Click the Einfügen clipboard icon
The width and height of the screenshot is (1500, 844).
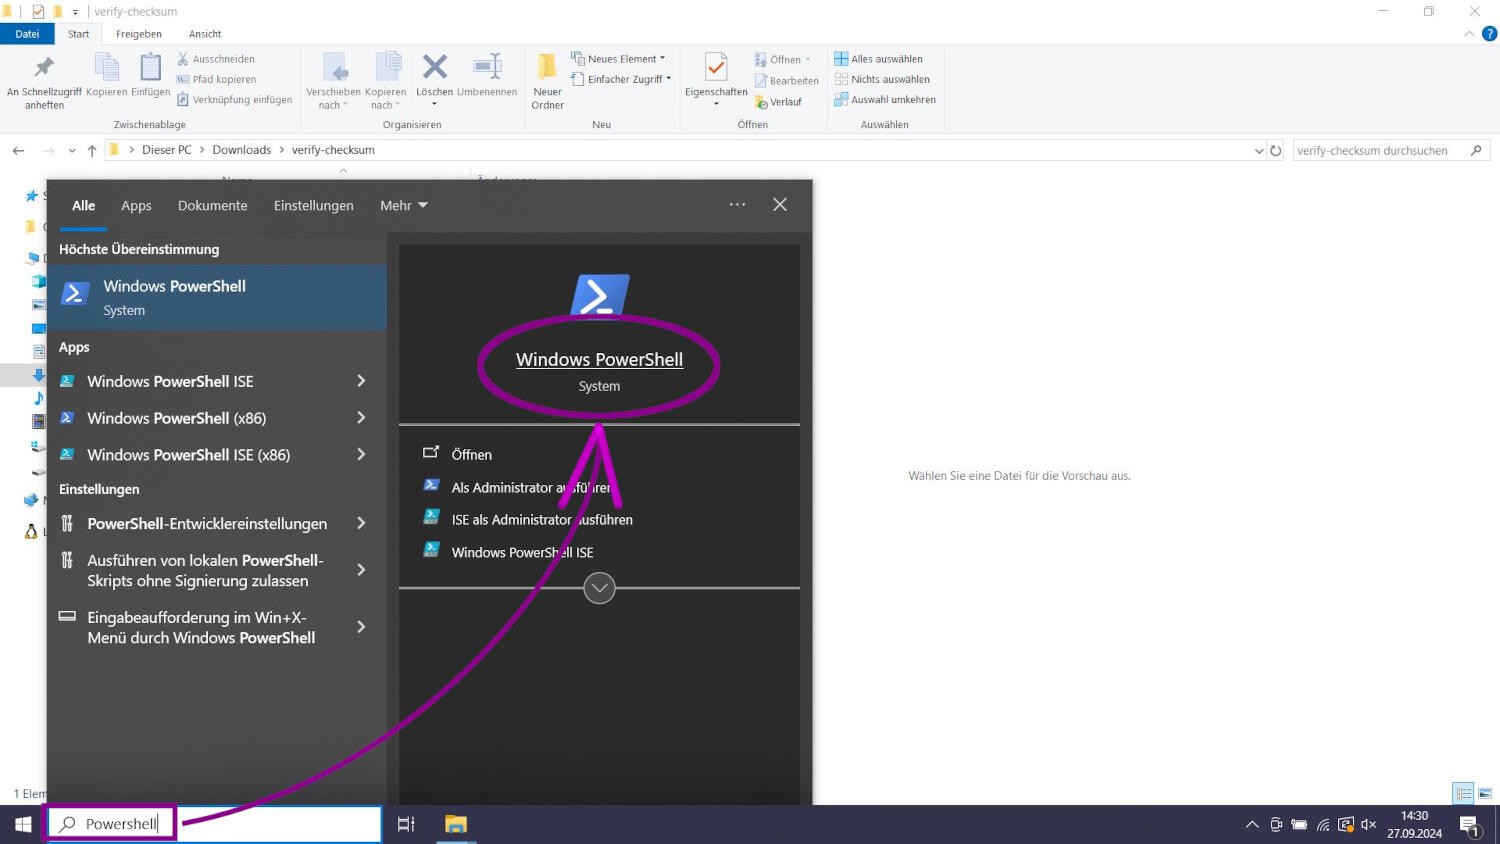point(150,67)
